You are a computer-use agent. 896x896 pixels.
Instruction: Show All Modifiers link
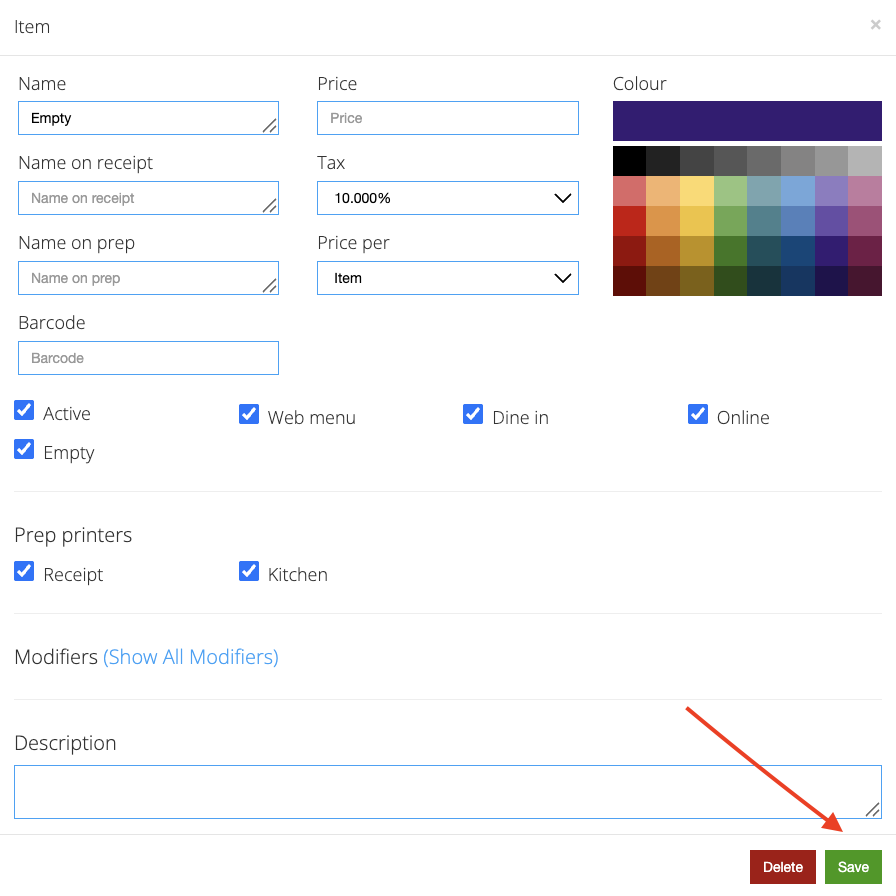191,657
